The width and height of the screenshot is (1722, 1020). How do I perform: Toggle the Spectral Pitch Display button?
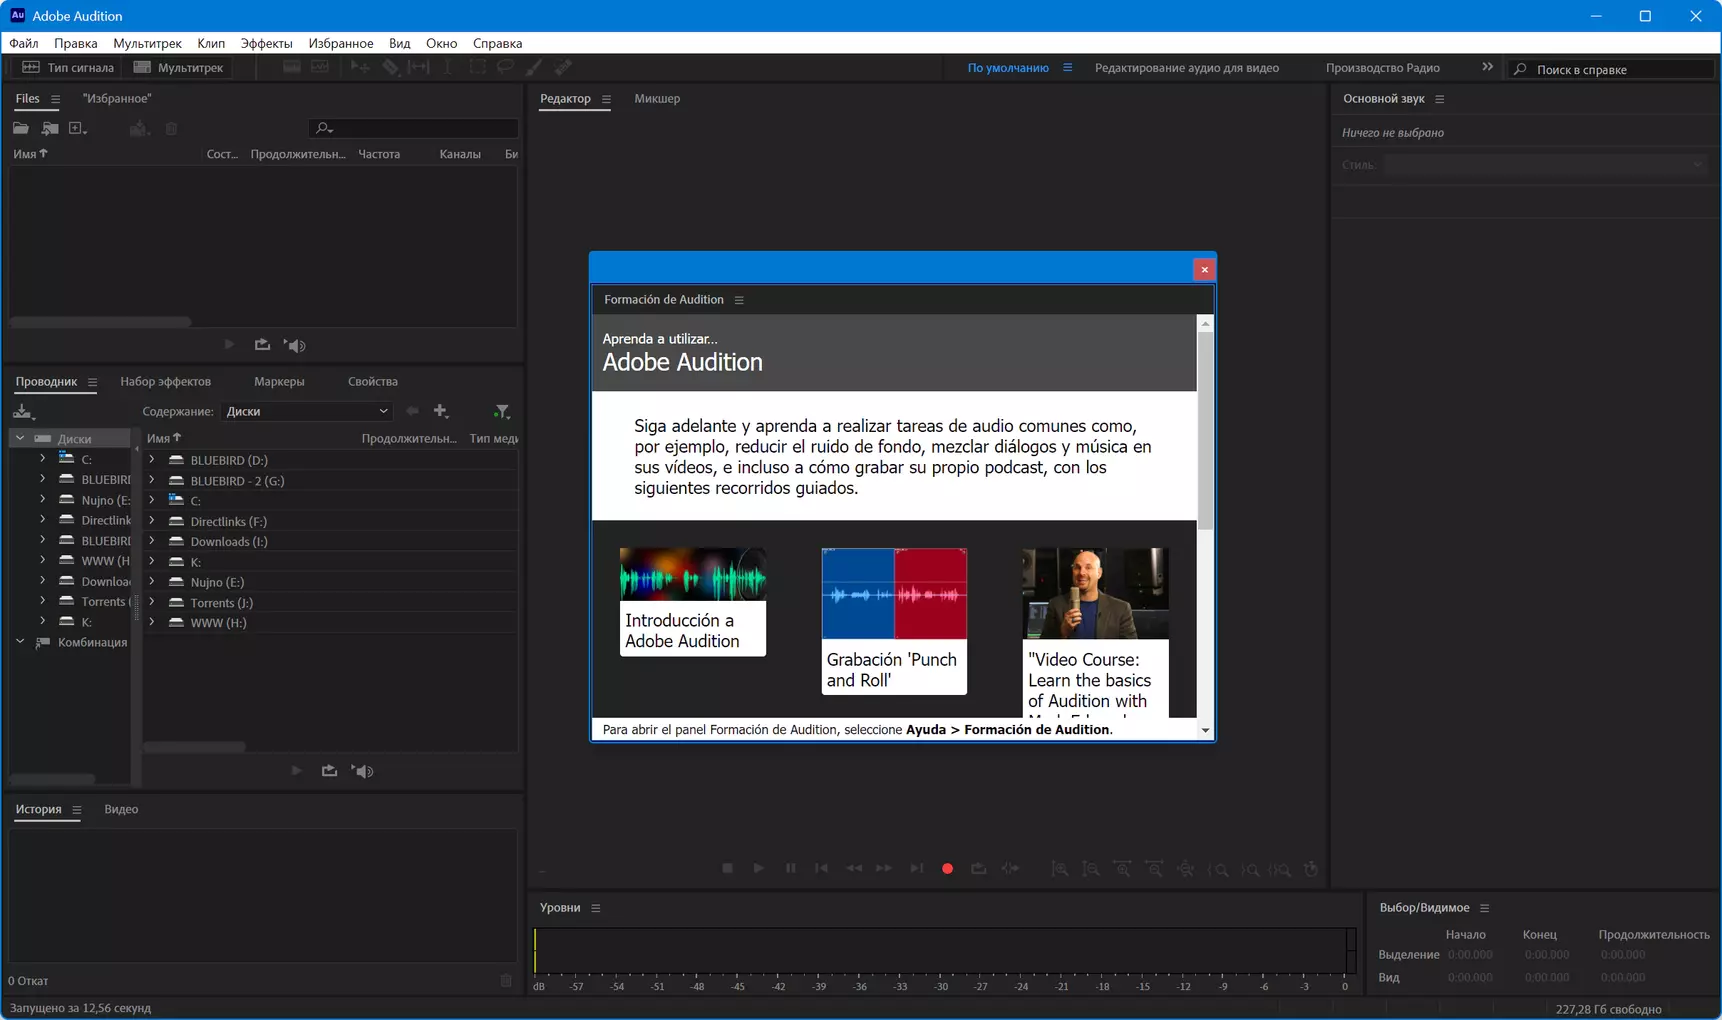pyautogui.click(x=320, y=67)
